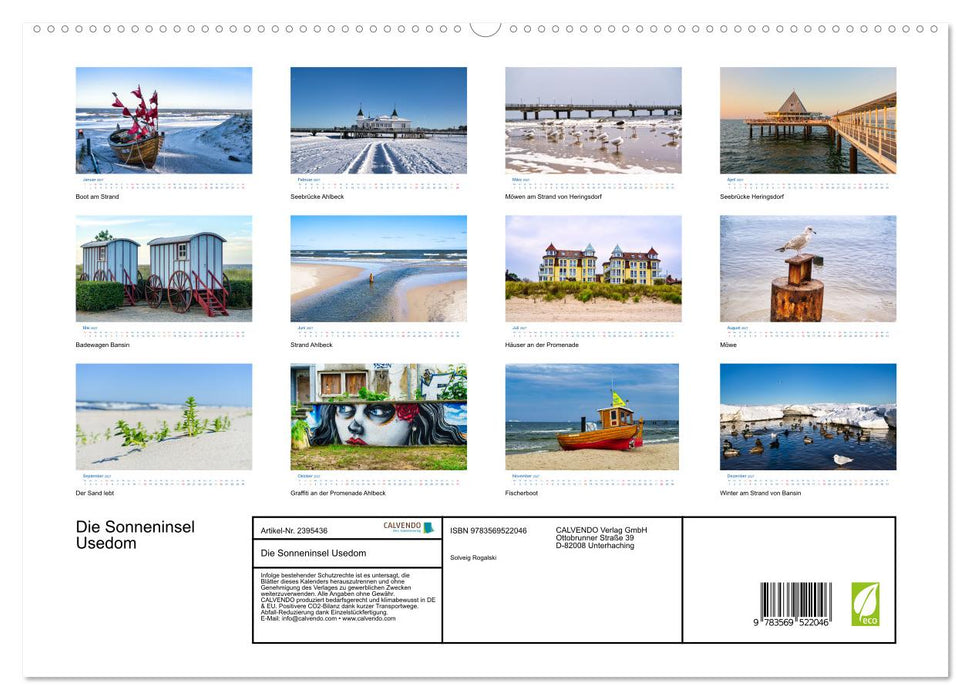This screenshot has width=971, height=700.
Task: Click the Graffiti an der Promenade Ahlbeck photo
Action: [x=378, y=416]
